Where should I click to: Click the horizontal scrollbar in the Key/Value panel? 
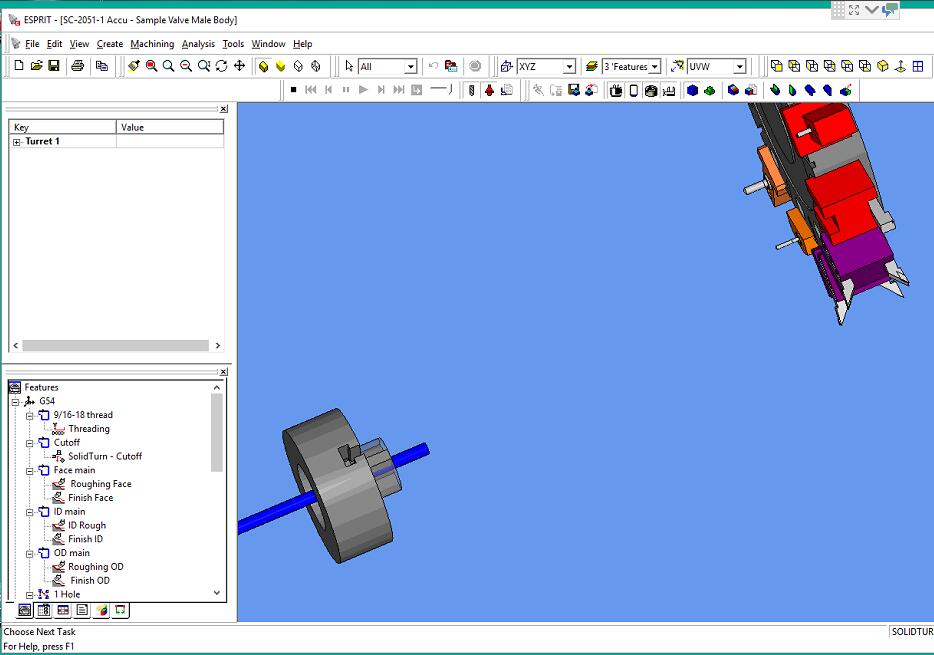(x=116, y=345)
